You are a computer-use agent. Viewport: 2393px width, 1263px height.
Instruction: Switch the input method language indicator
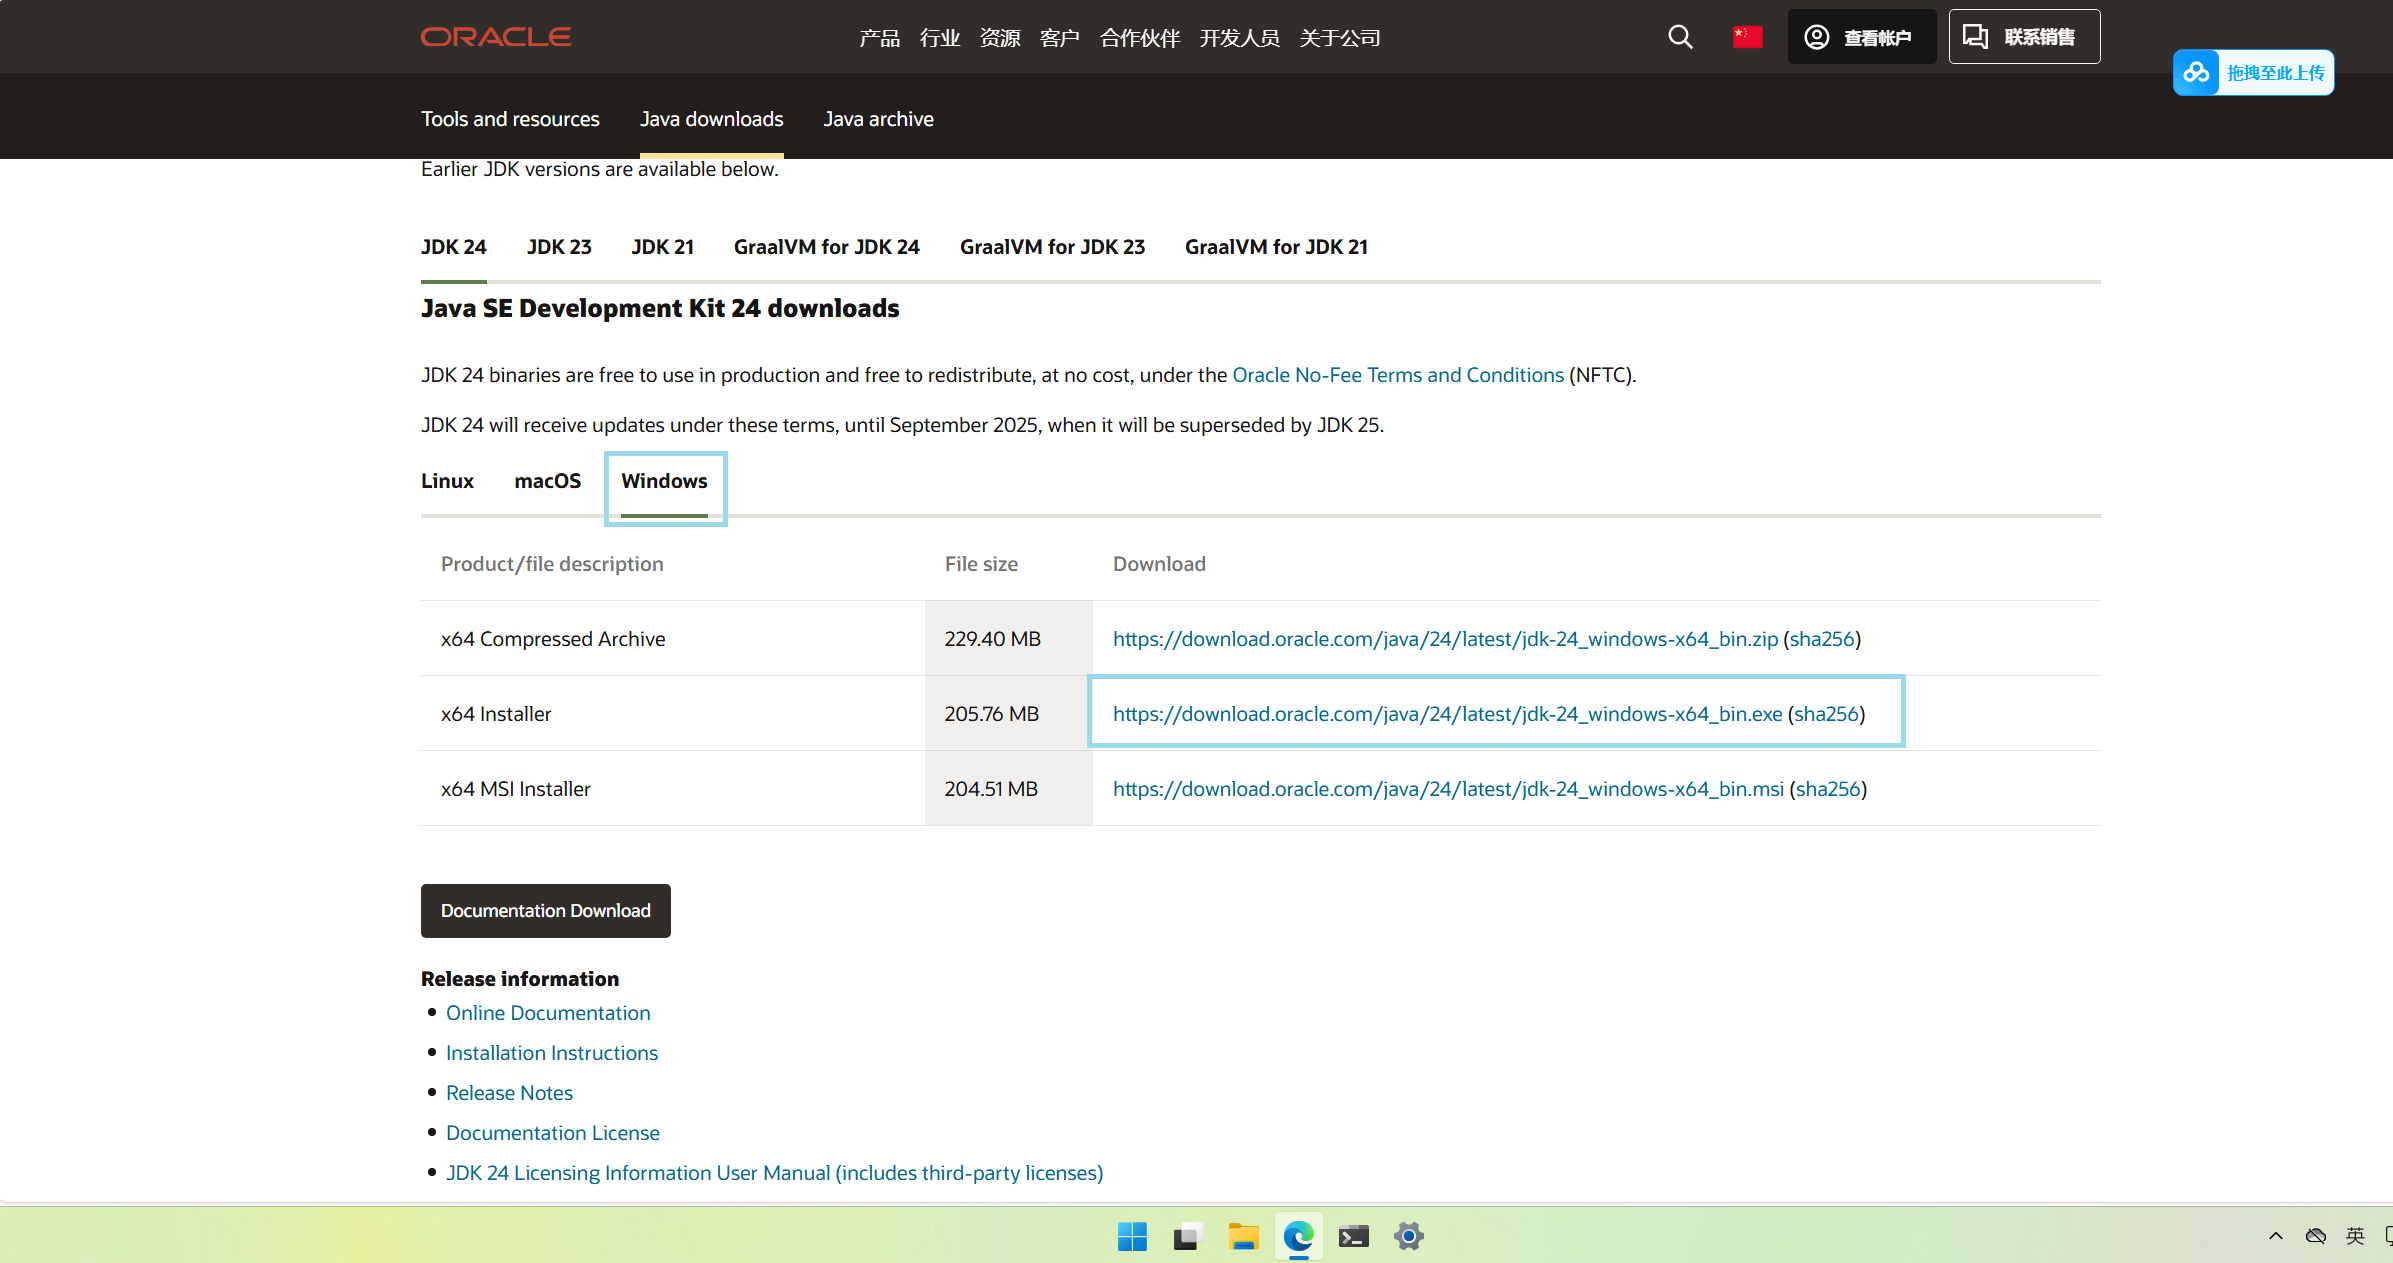[2354, 1236]
